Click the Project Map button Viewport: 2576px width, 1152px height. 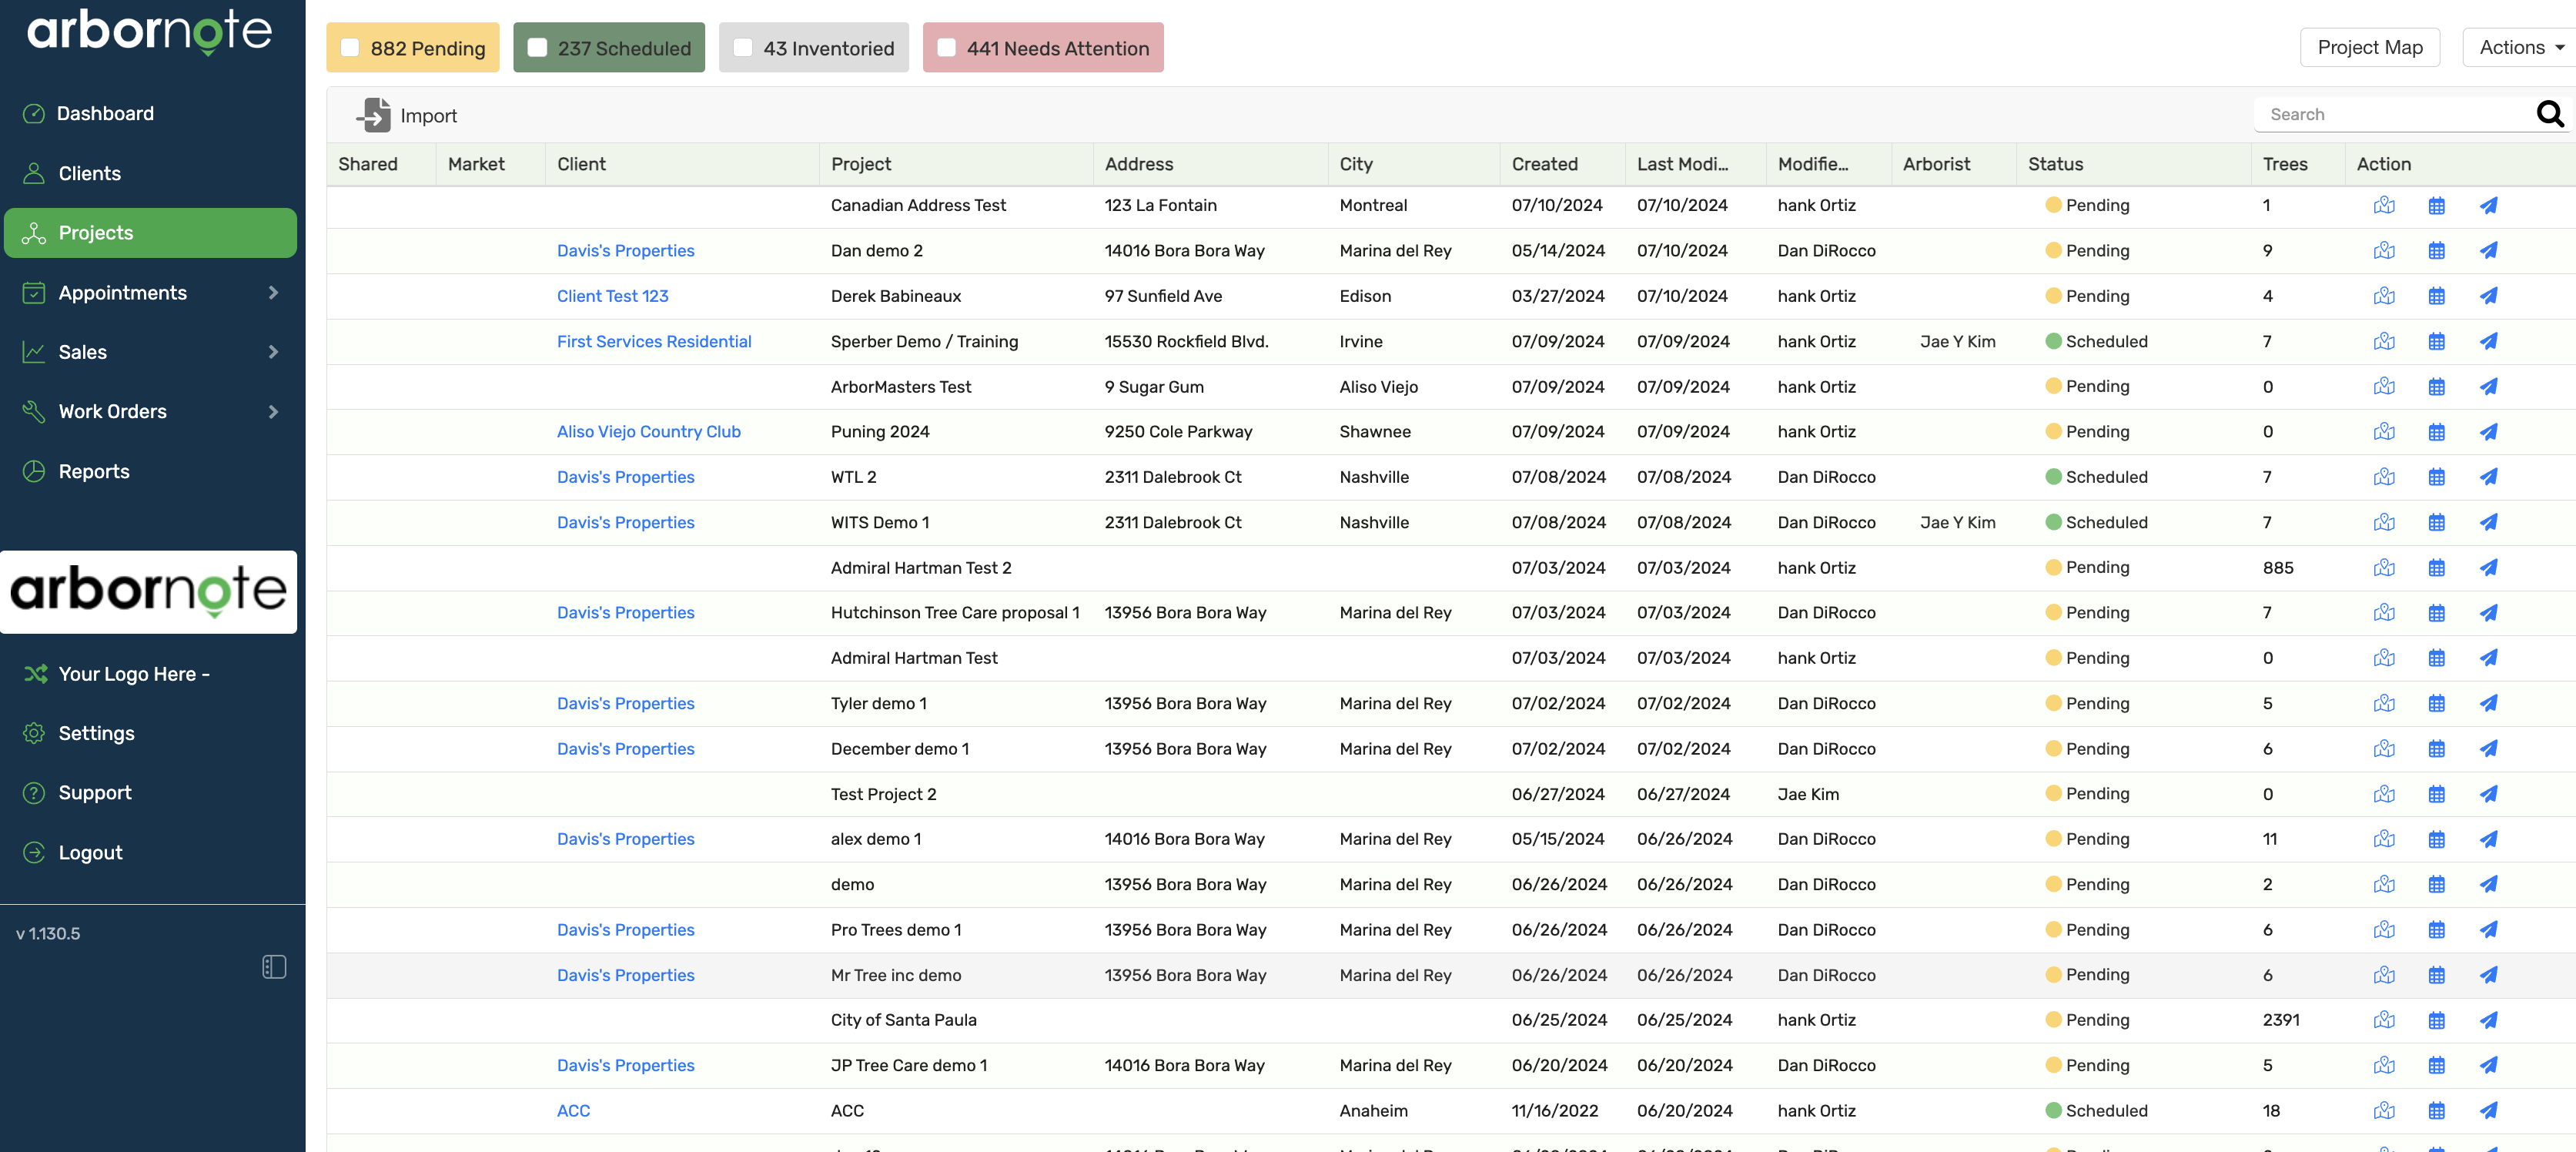point(2370,47)
